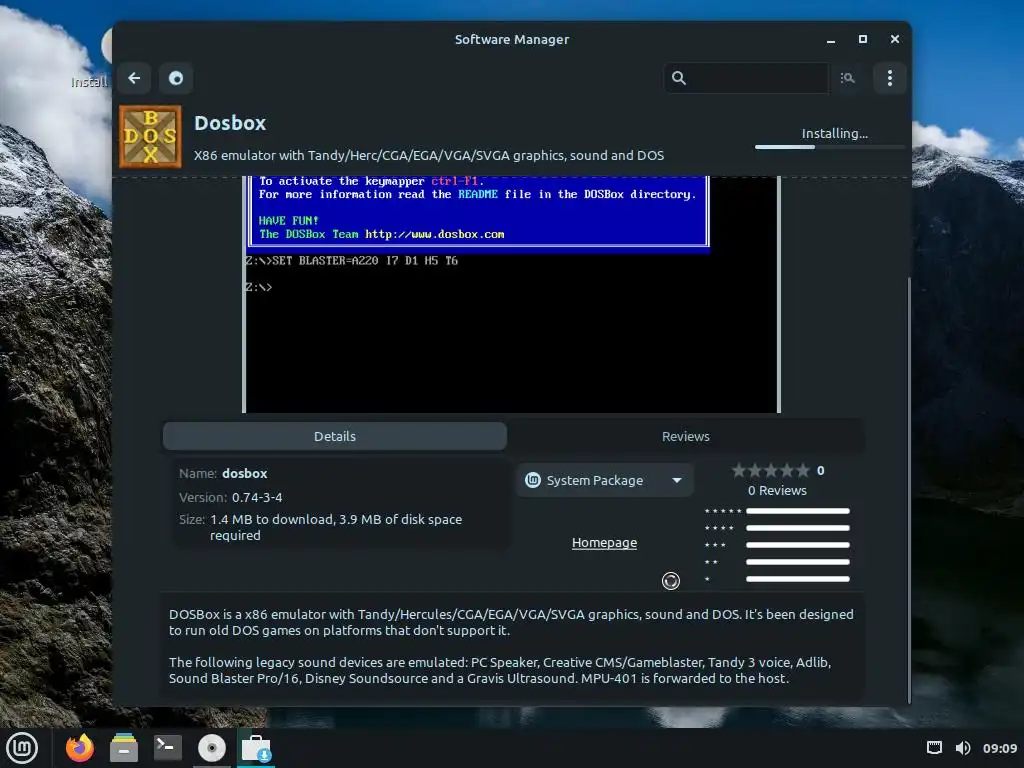Close the Software Manager window

[895, 40]
